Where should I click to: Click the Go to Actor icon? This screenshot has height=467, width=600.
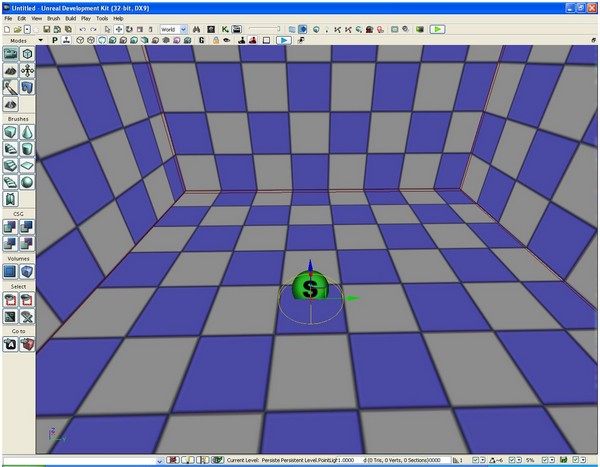click(10, 345)
